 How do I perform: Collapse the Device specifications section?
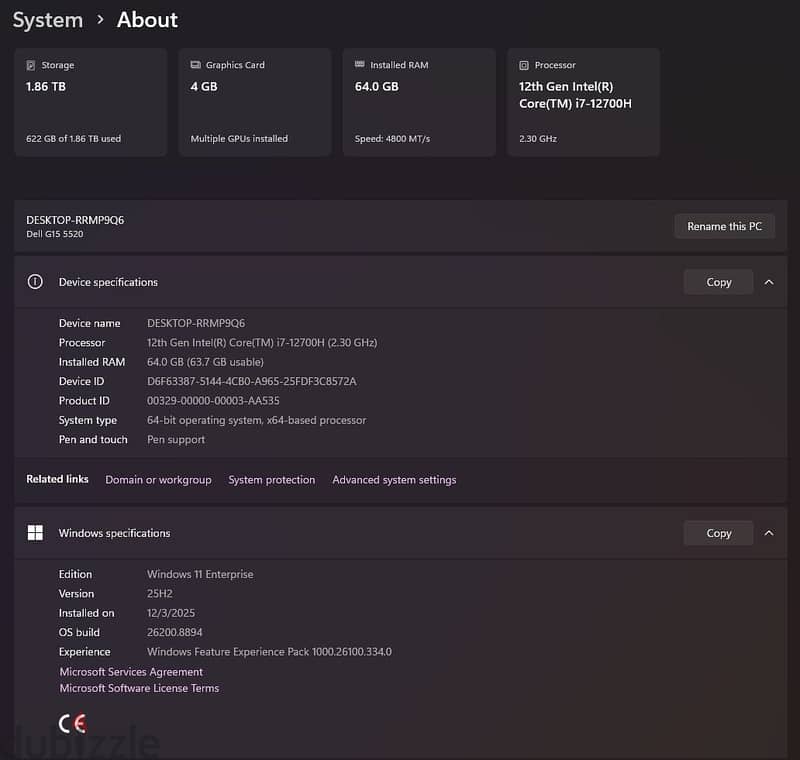coord(769,282)
